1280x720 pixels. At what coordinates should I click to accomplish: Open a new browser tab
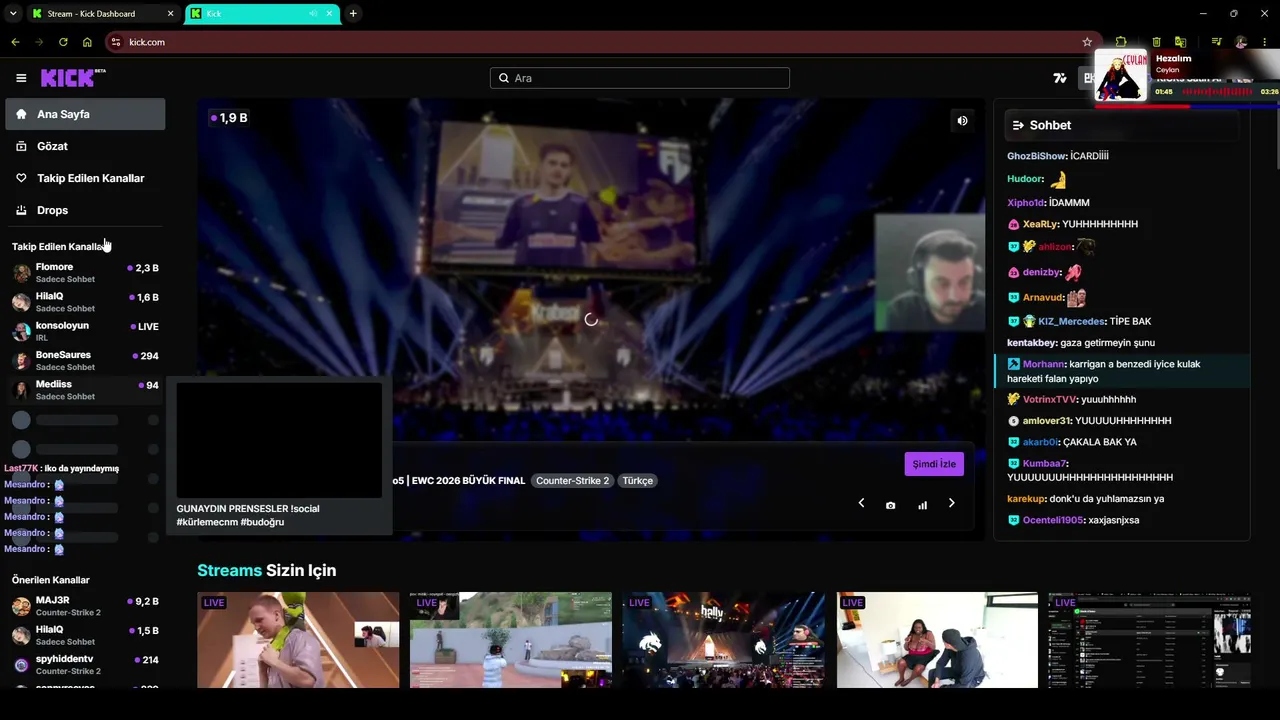[x=353, y=13]
